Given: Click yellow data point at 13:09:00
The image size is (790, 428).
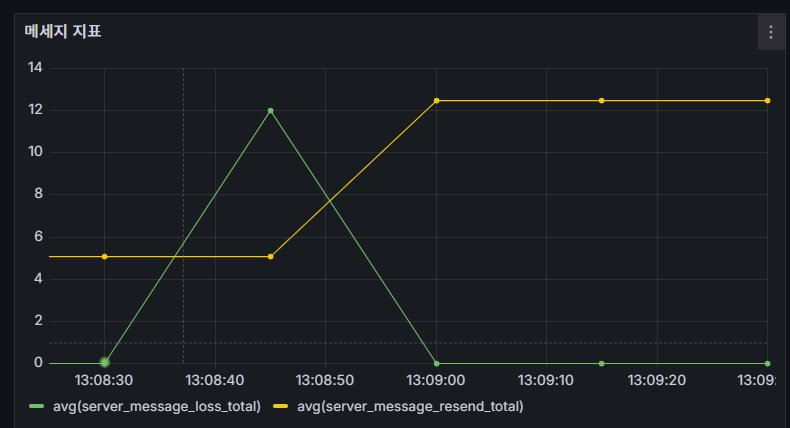Looking at the screenshot, I should point(436,101).
